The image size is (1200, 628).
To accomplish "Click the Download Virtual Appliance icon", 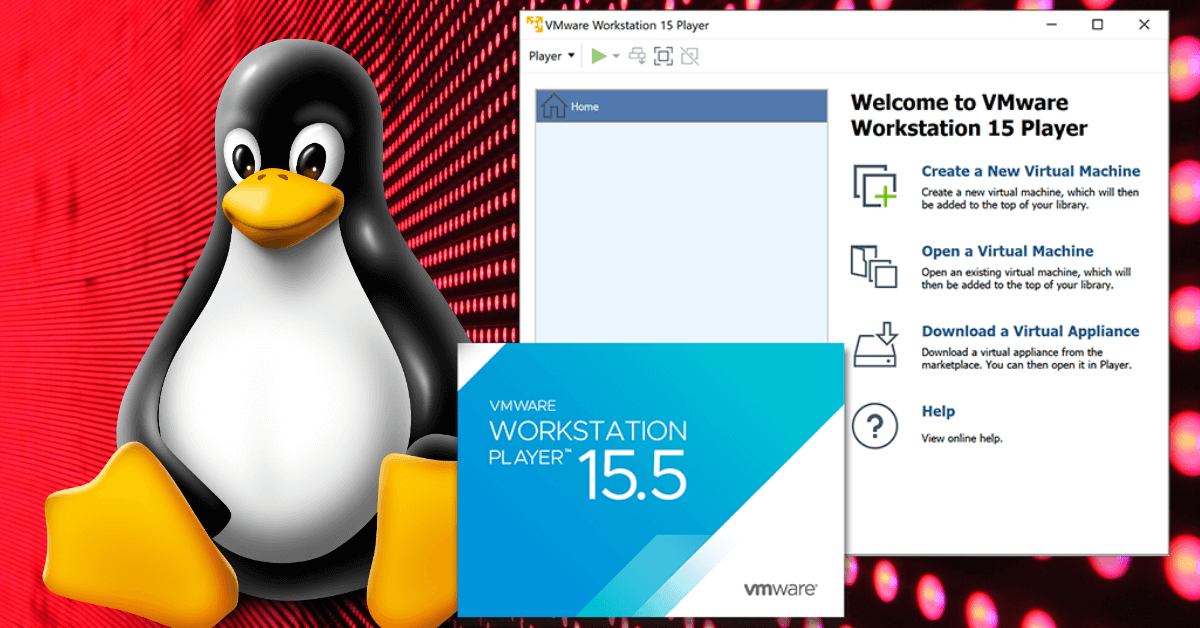I will coord(874,346).
